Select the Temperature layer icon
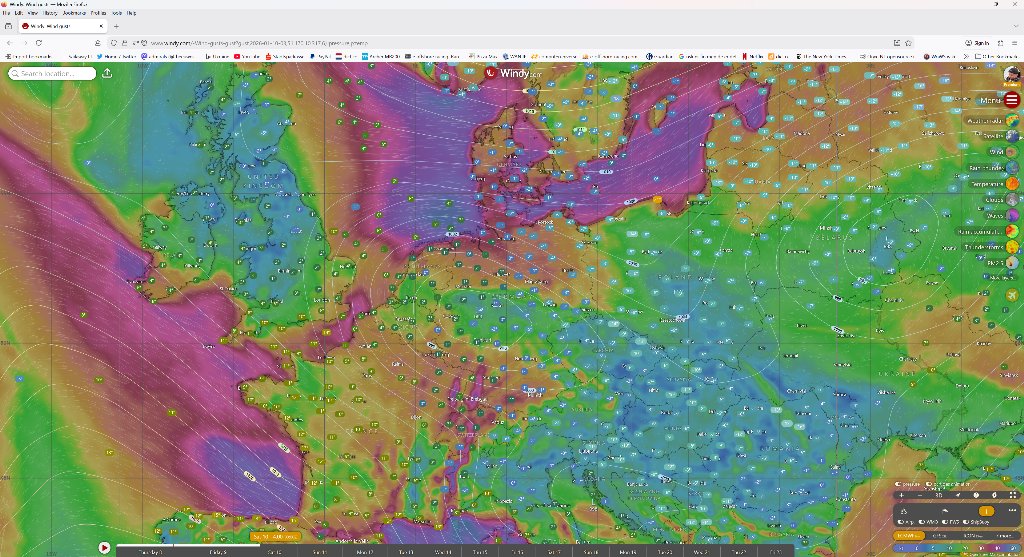 1011,183
